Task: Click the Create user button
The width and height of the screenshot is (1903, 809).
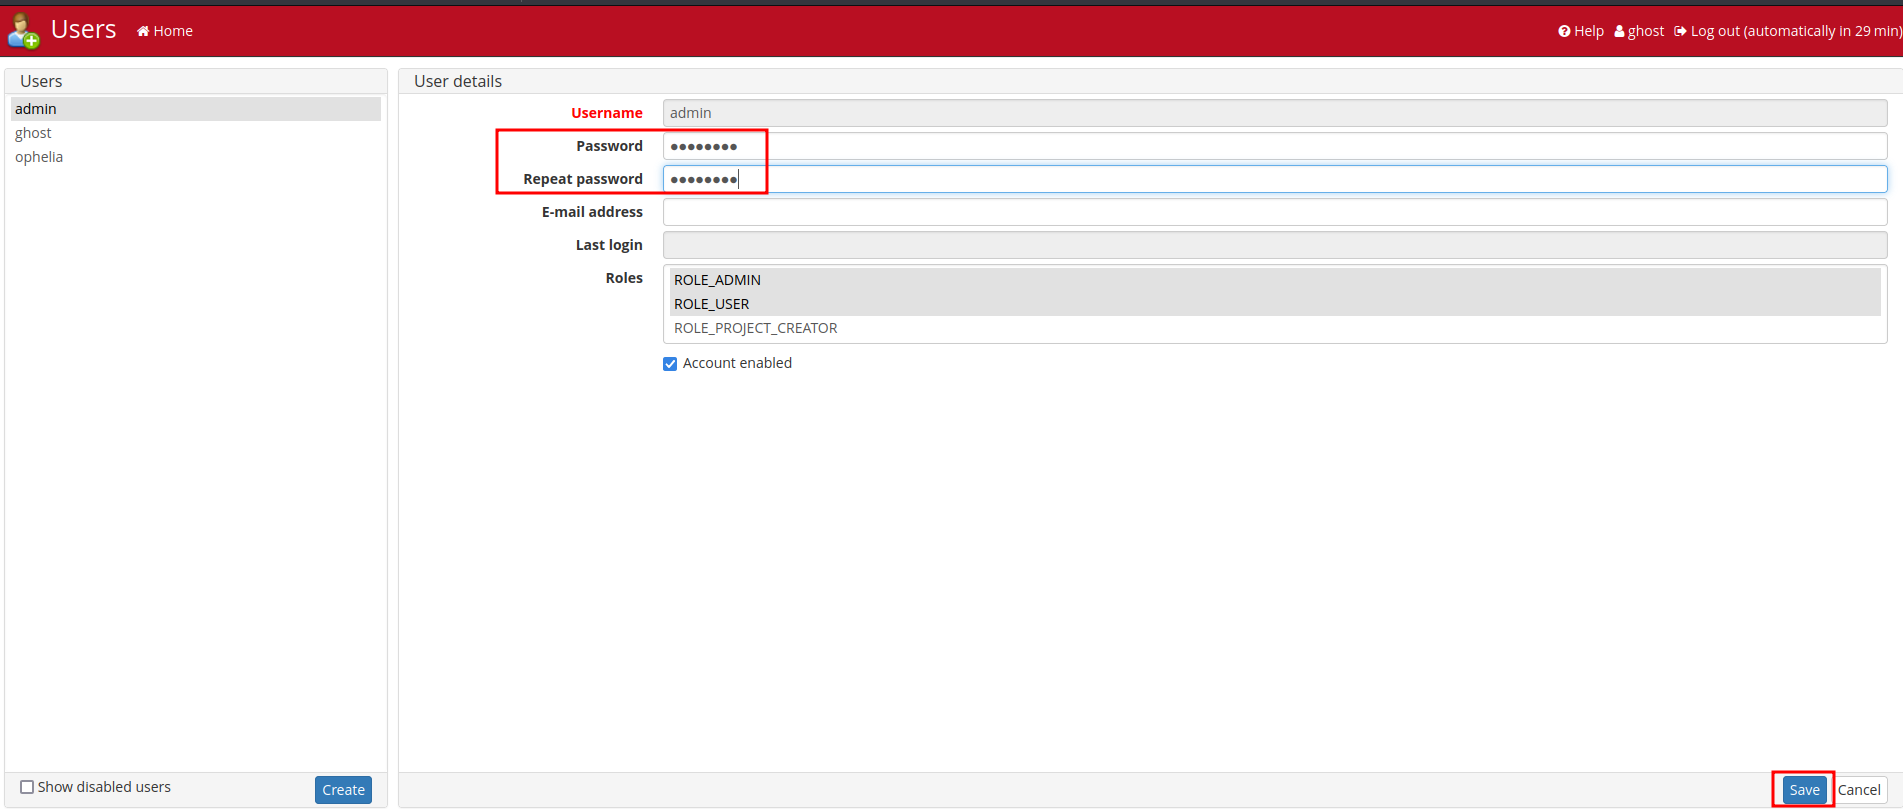Action: 343,790
